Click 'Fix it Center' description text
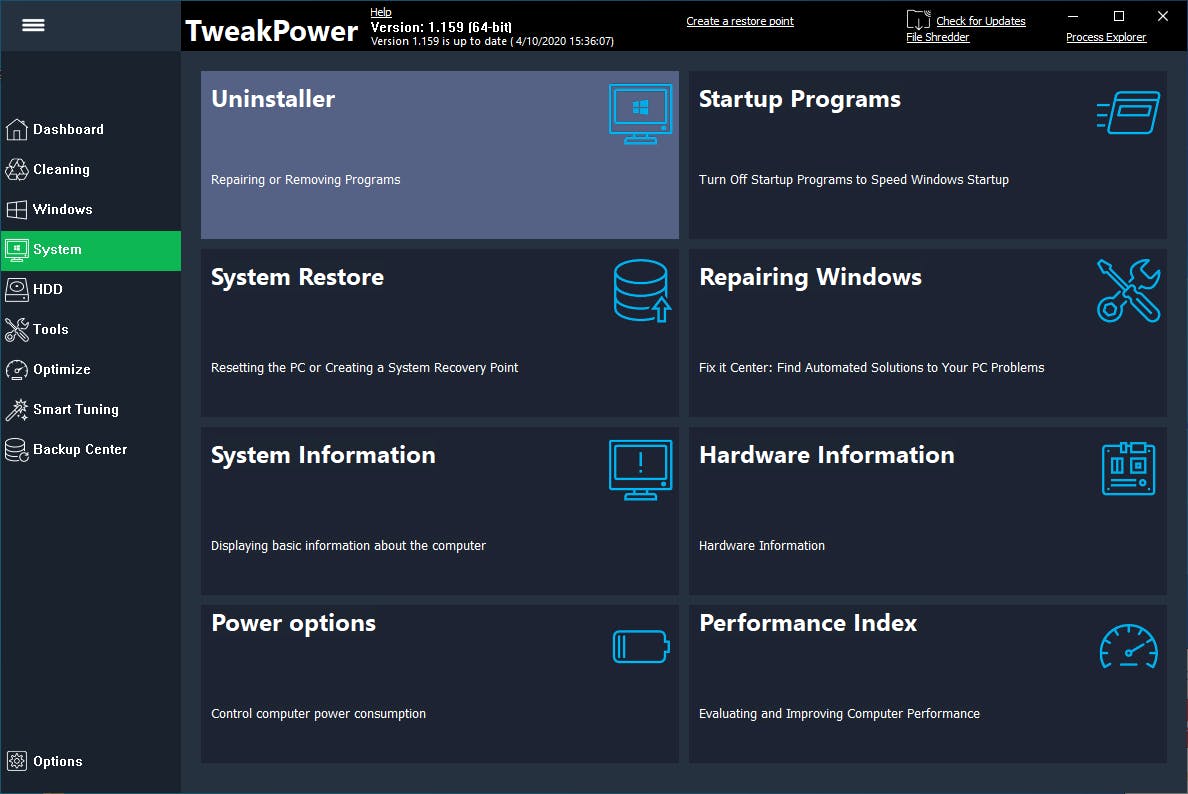Screen dimensions: 1188x794 coord(871,367)
